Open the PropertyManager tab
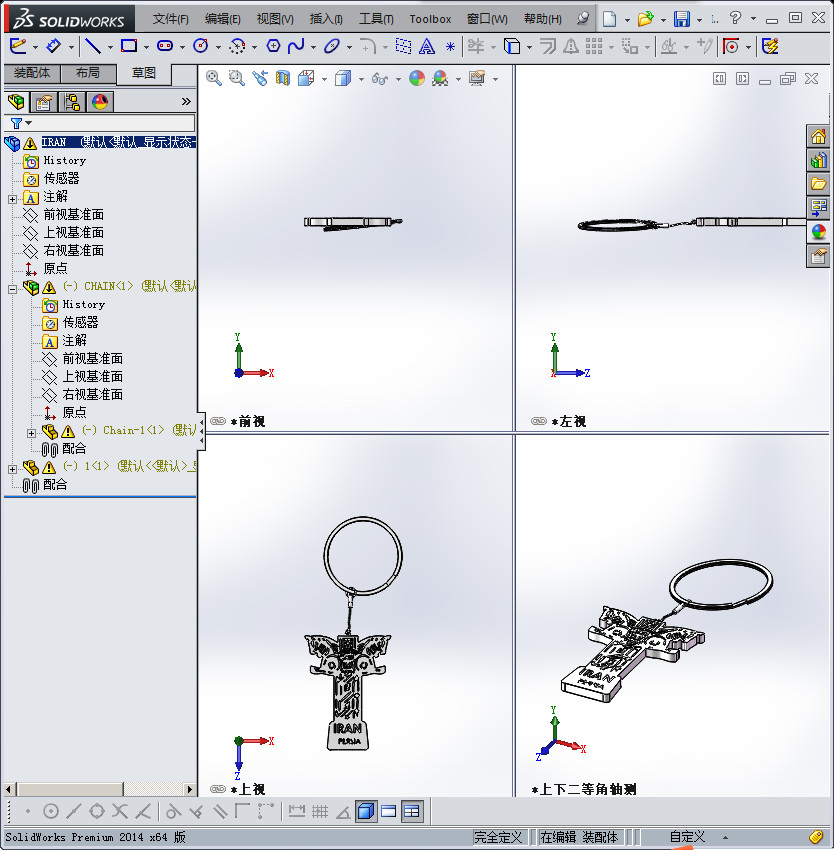Screen dimensions: 834x850 [x=44, y=102]
